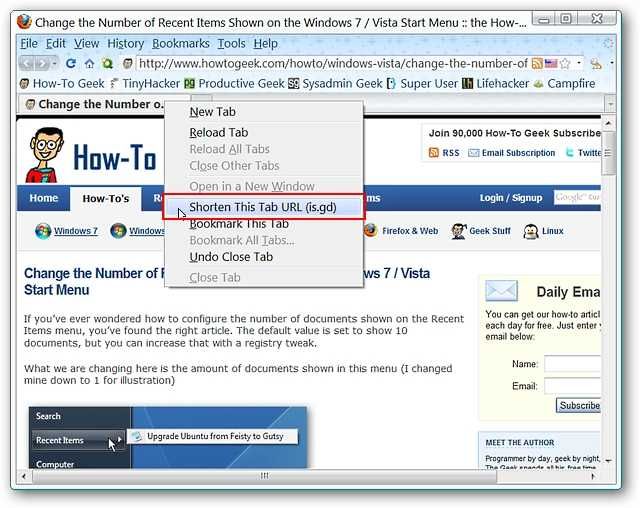The width and height of the screenshot is (640, 508).
Task: Click the add-on icon right of the address bar
Action: pyautogui.click(x=596, y=64)
